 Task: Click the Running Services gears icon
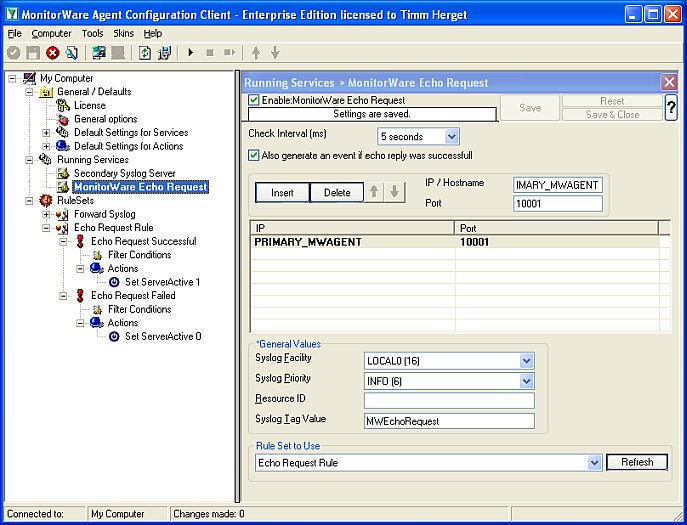(46, 160)
